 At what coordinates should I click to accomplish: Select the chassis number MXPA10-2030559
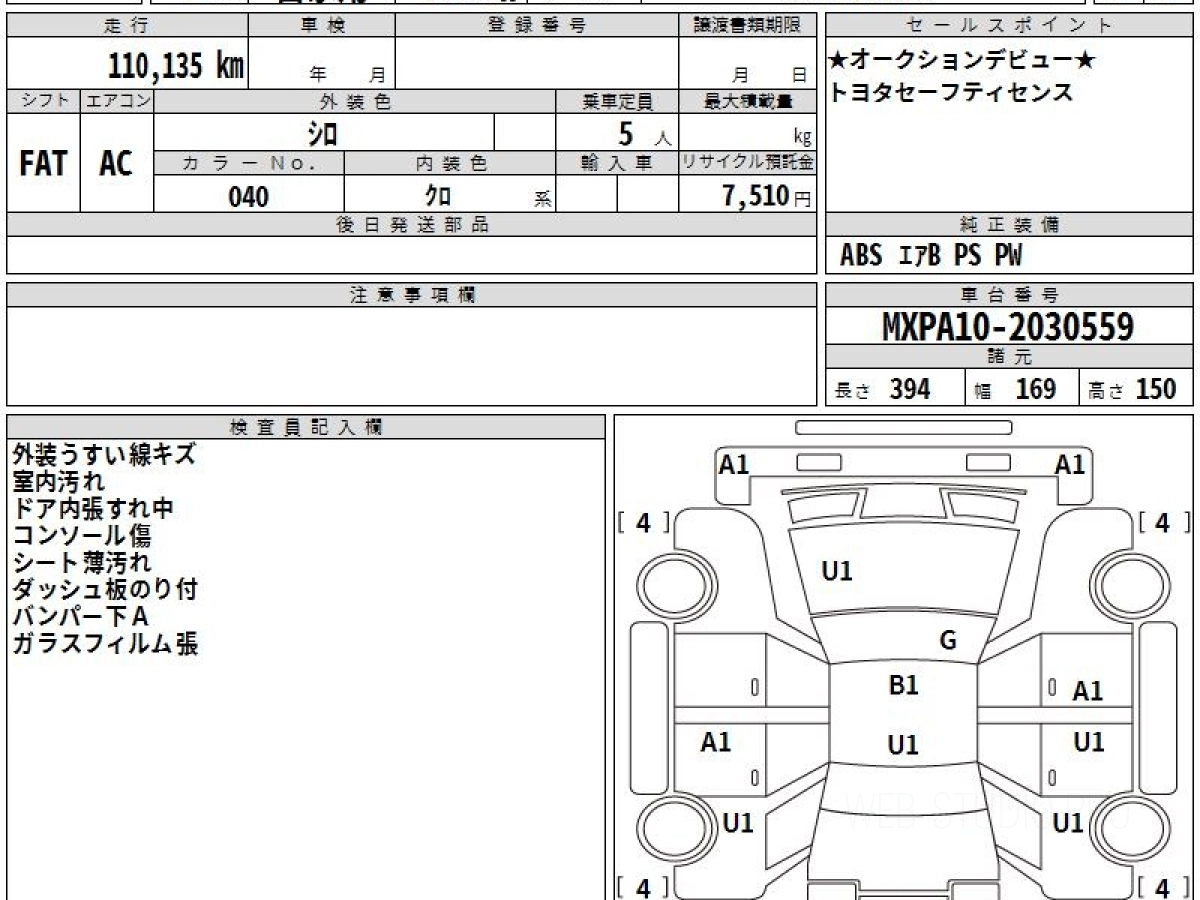(x=1008, y=327)
